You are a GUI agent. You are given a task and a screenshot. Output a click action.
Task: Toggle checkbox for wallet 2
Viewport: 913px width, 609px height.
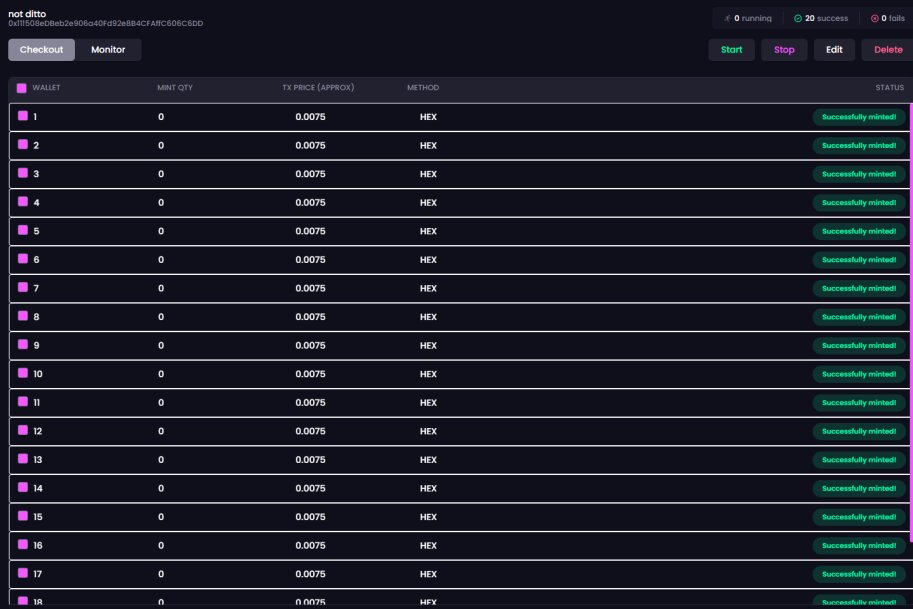tap(23, 144)
